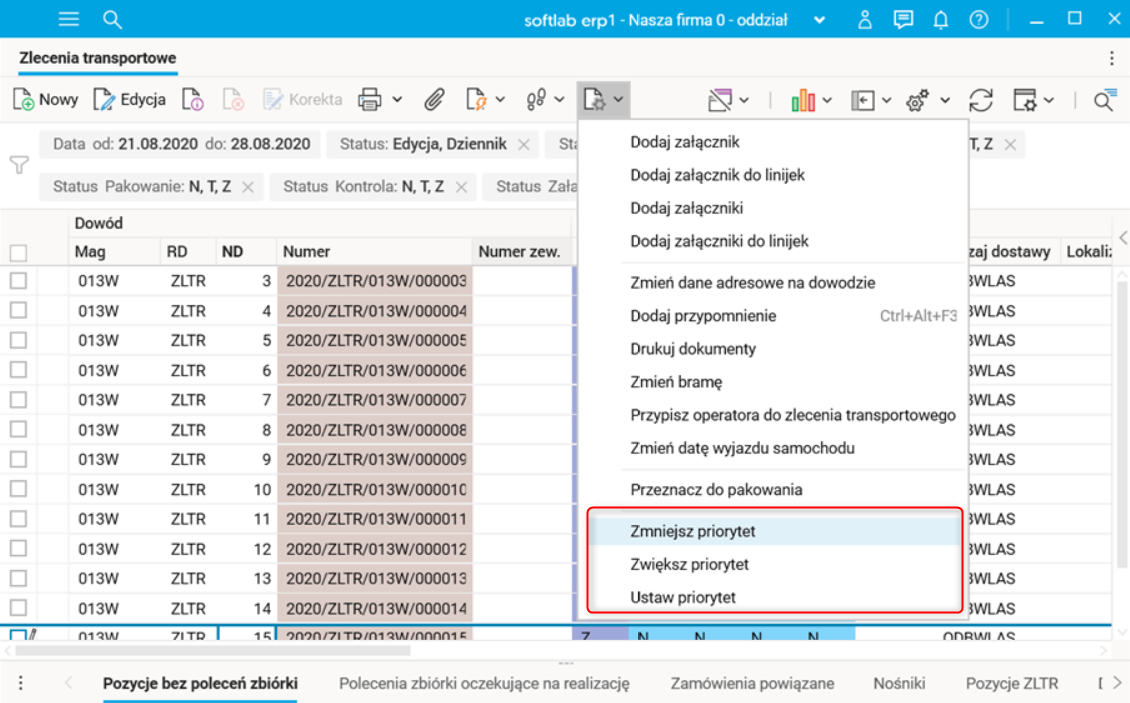Check the row with ND 3
Image resolution: width=1130 pixels, height=703 pixels.
point(19,280)
